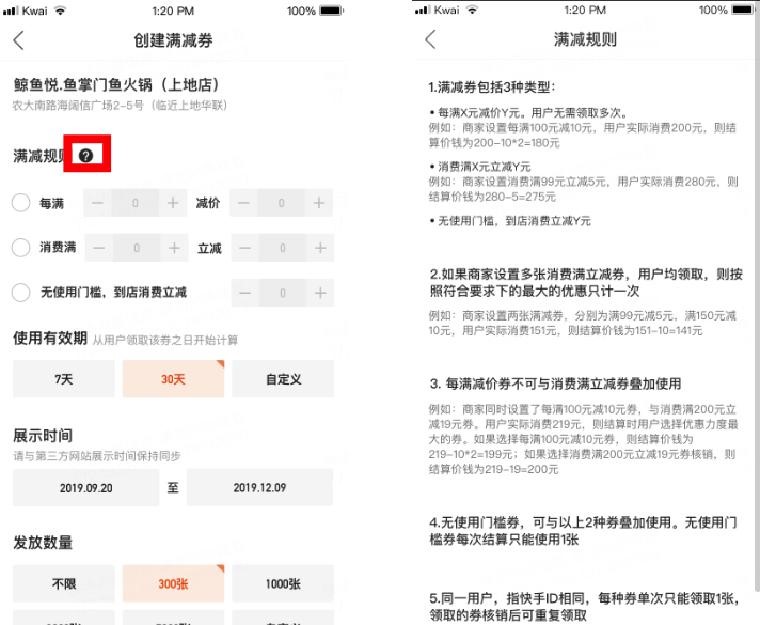This screenshot has height=625, width=761.
Task: Select 300张 issue quantity
Action: [173, 584]
